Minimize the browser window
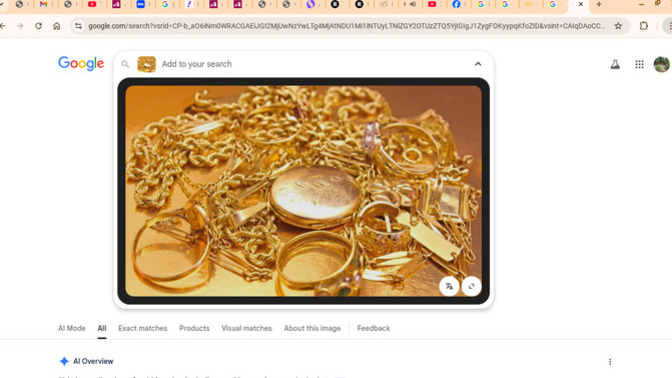The image size is (672, 378). 641,4
